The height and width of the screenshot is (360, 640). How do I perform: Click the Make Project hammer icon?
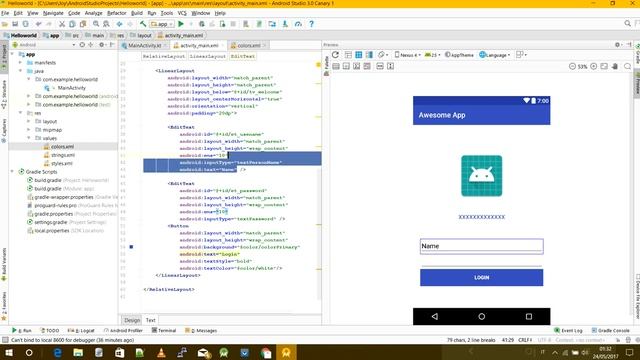143,24
